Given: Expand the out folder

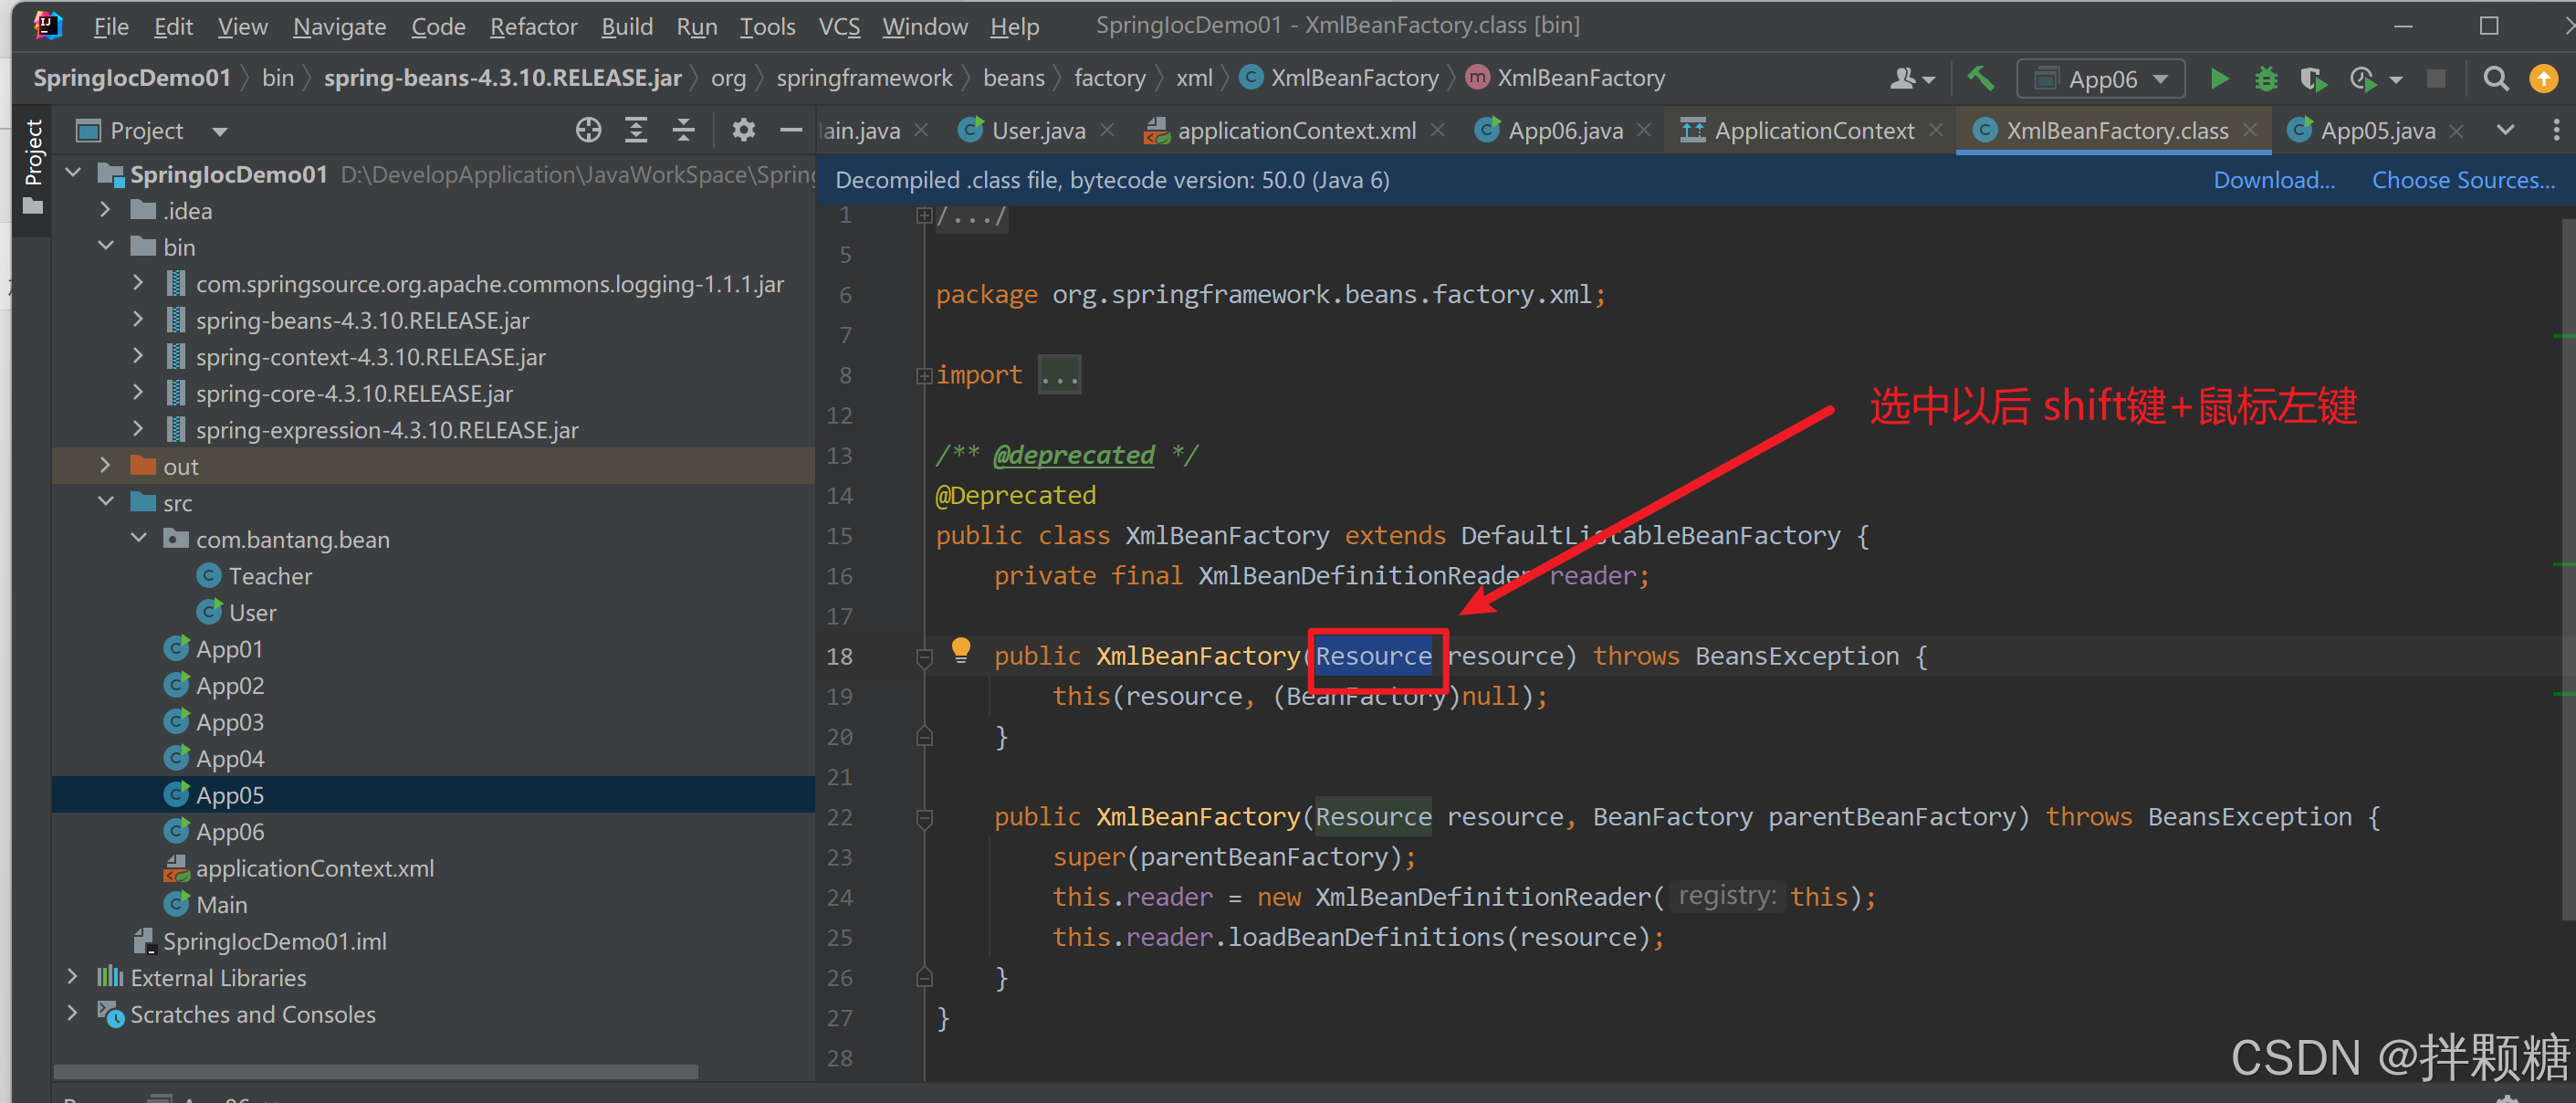Looking at the screenshot, I should coord(105,466).
